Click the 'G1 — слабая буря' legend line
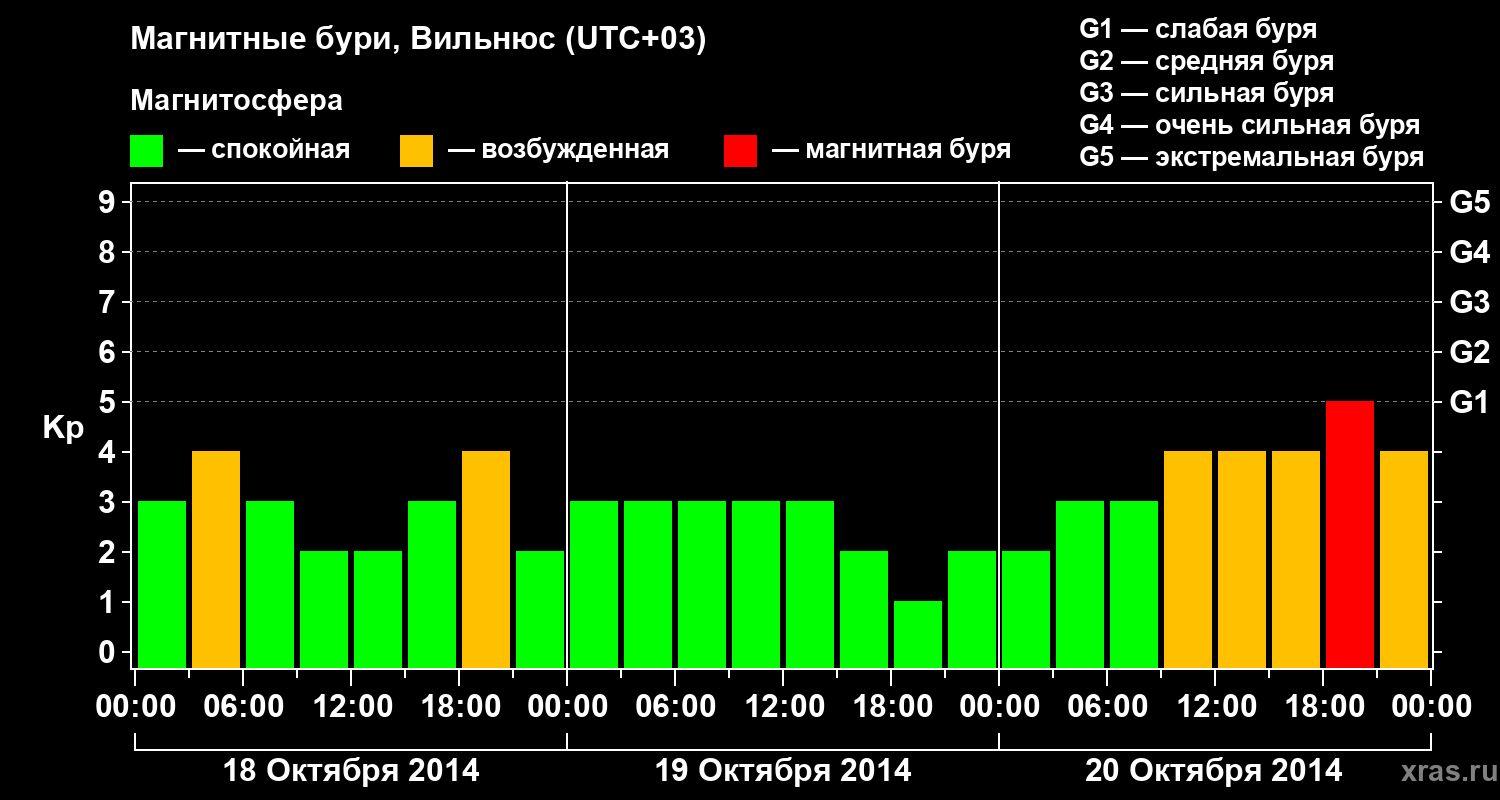Viewport: 1500px width, 800px height. (x=1198, y=29)
